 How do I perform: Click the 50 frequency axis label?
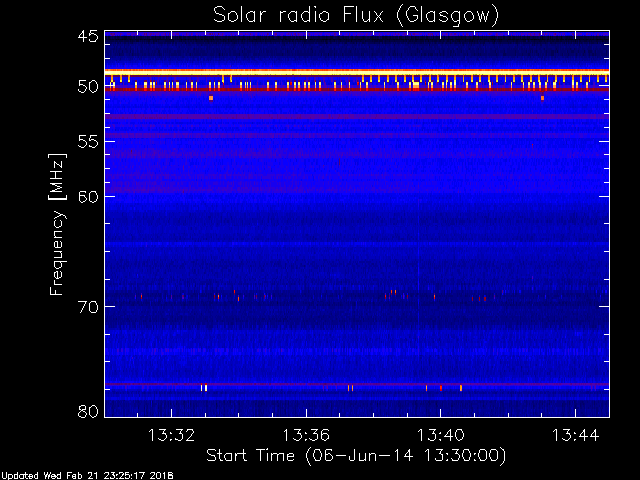[88, 87]
